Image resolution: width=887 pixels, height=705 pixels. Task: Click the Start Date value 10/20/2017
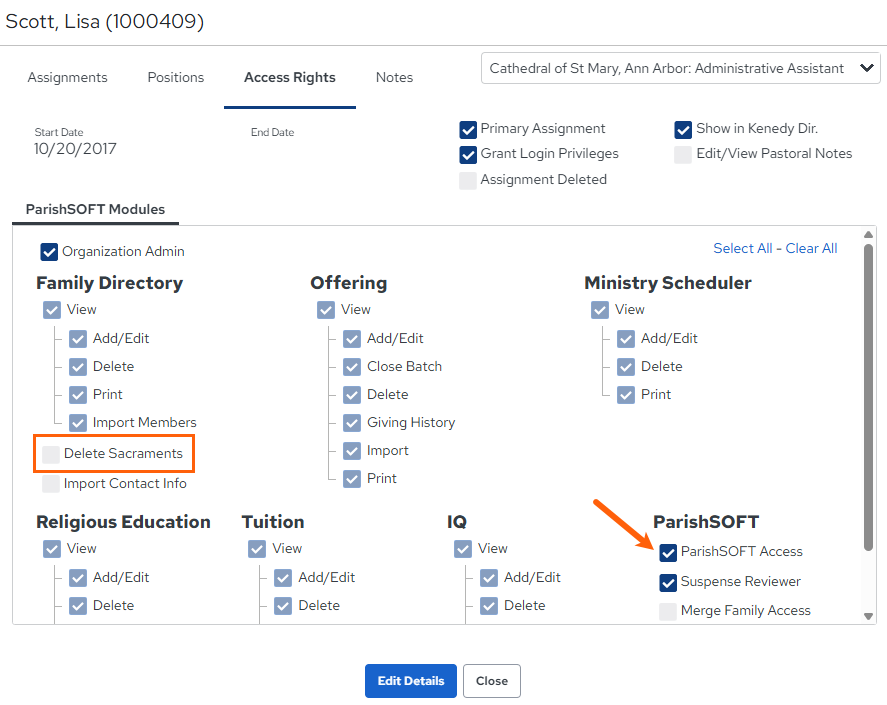tap(75, 149)
